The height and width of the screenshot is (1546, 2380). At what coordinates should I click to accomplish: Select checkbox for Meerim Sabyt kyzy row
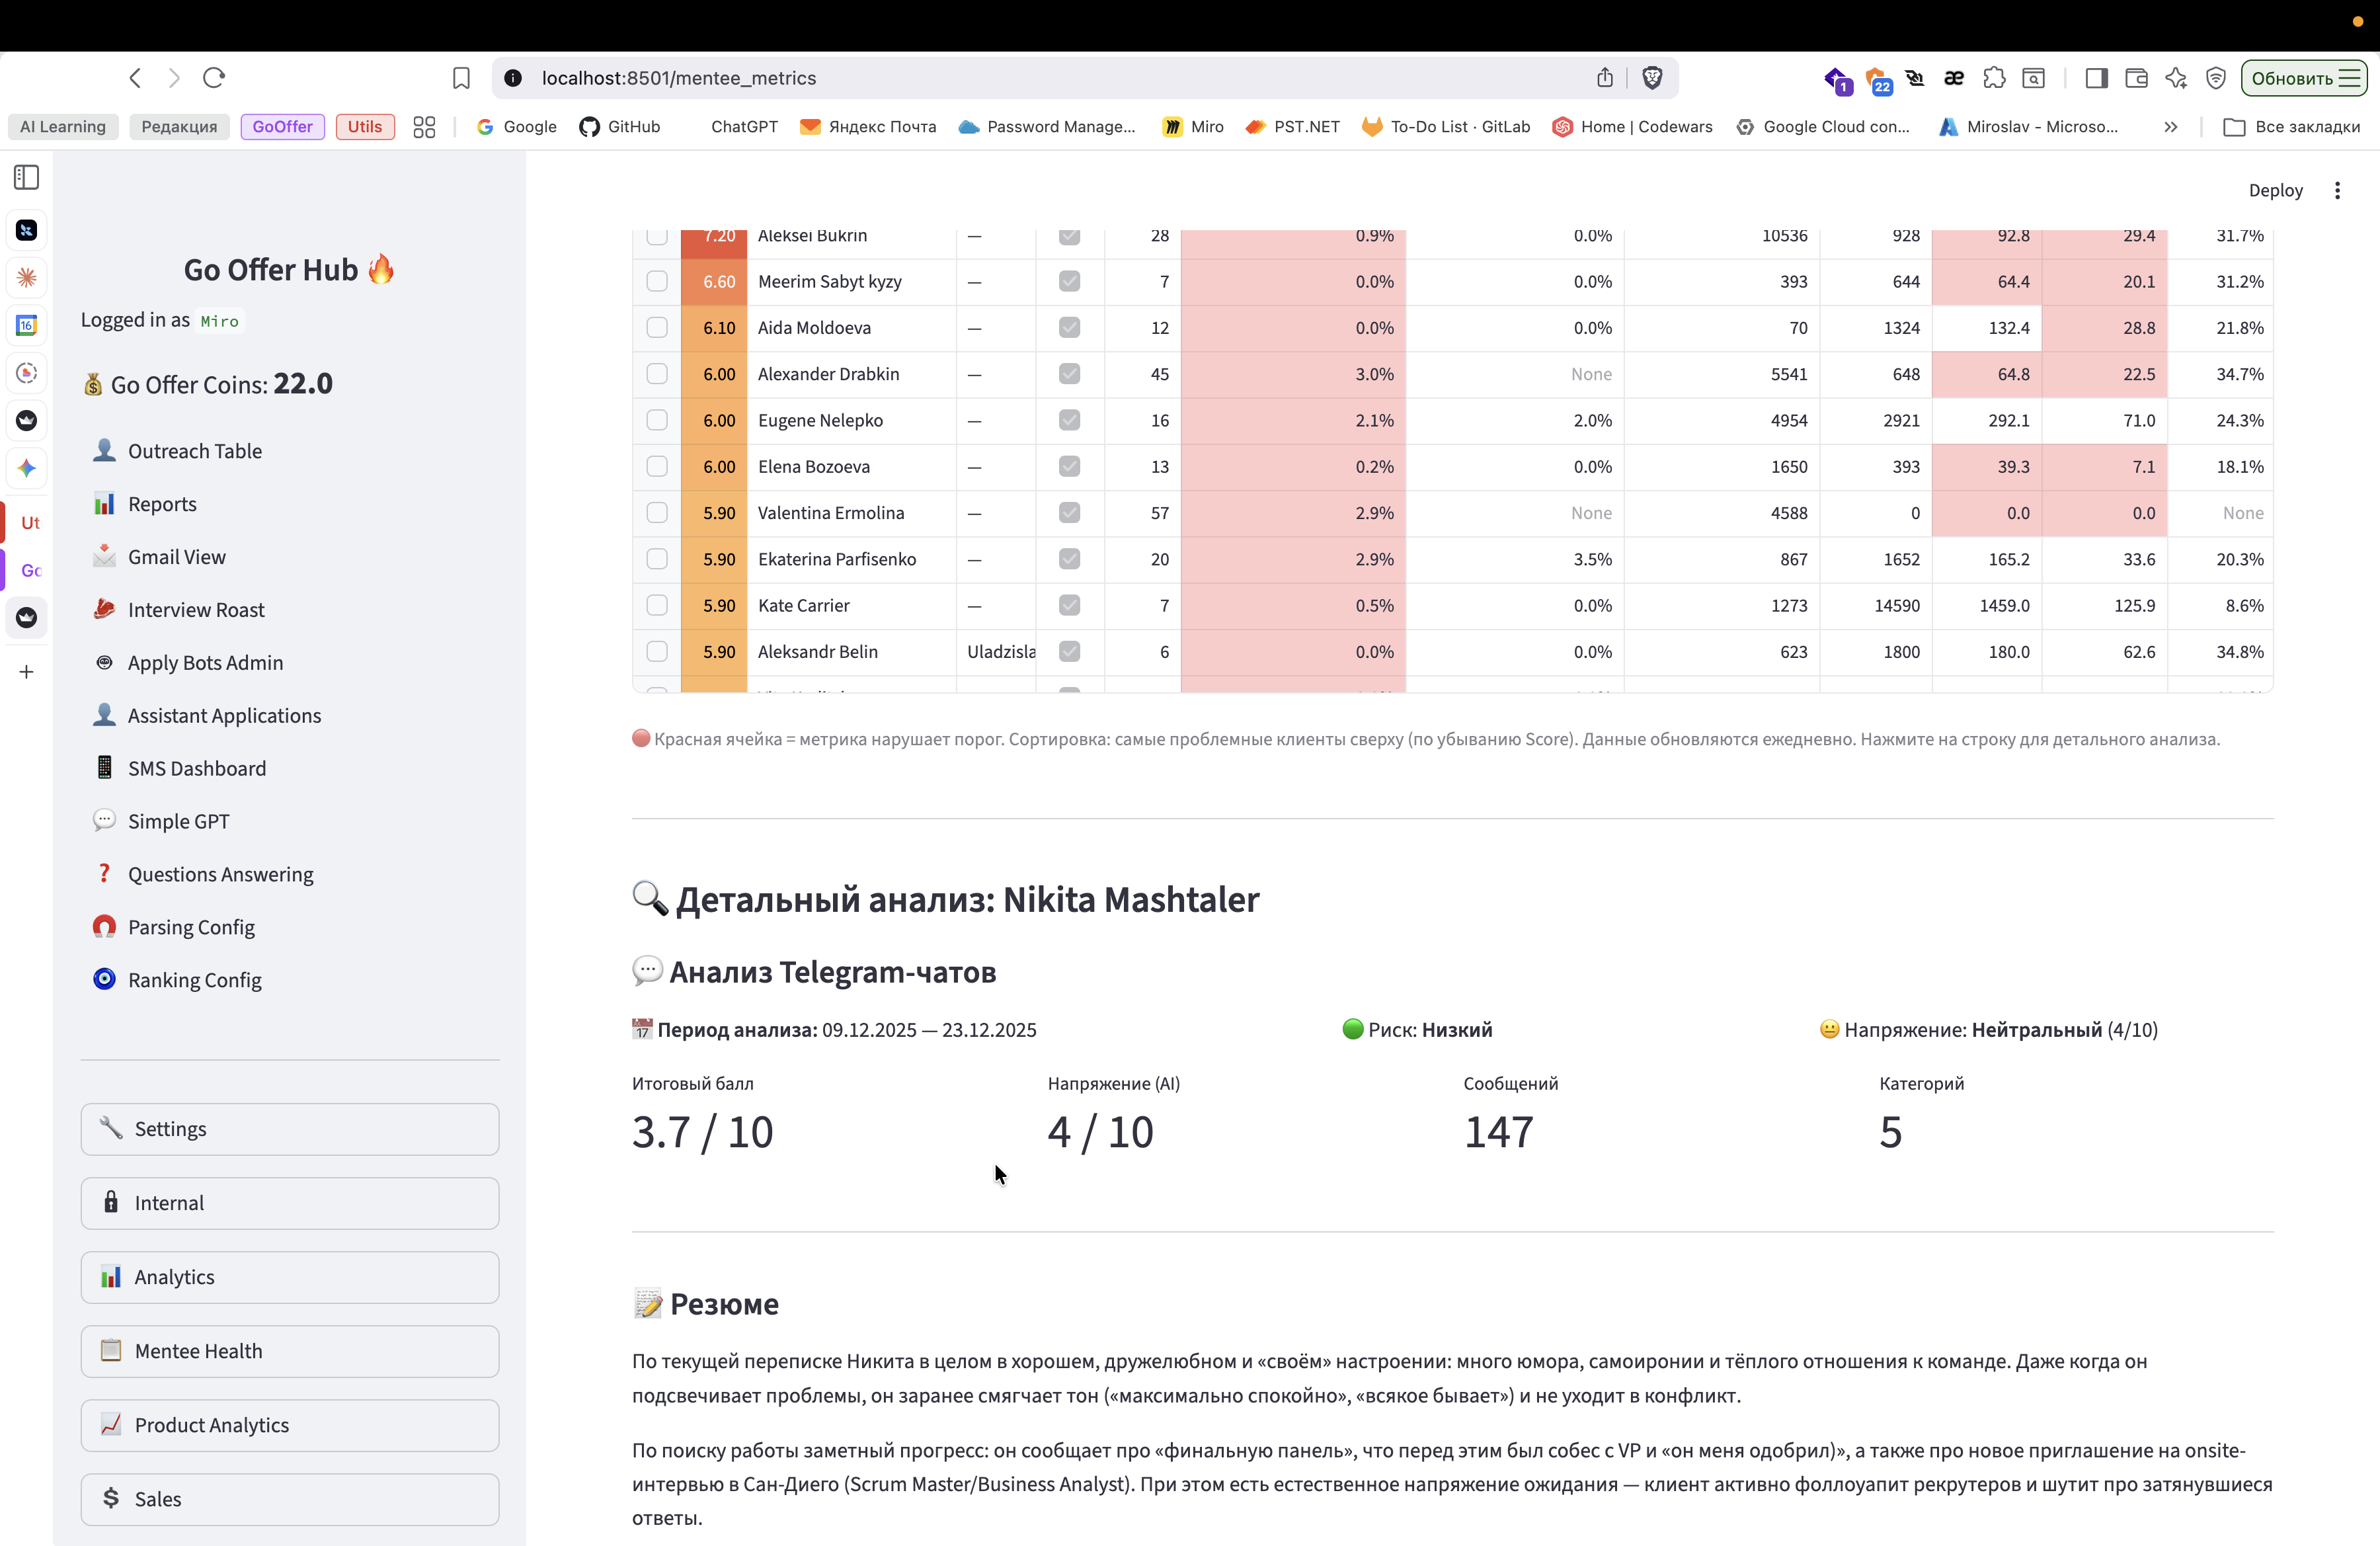(657, 282)
